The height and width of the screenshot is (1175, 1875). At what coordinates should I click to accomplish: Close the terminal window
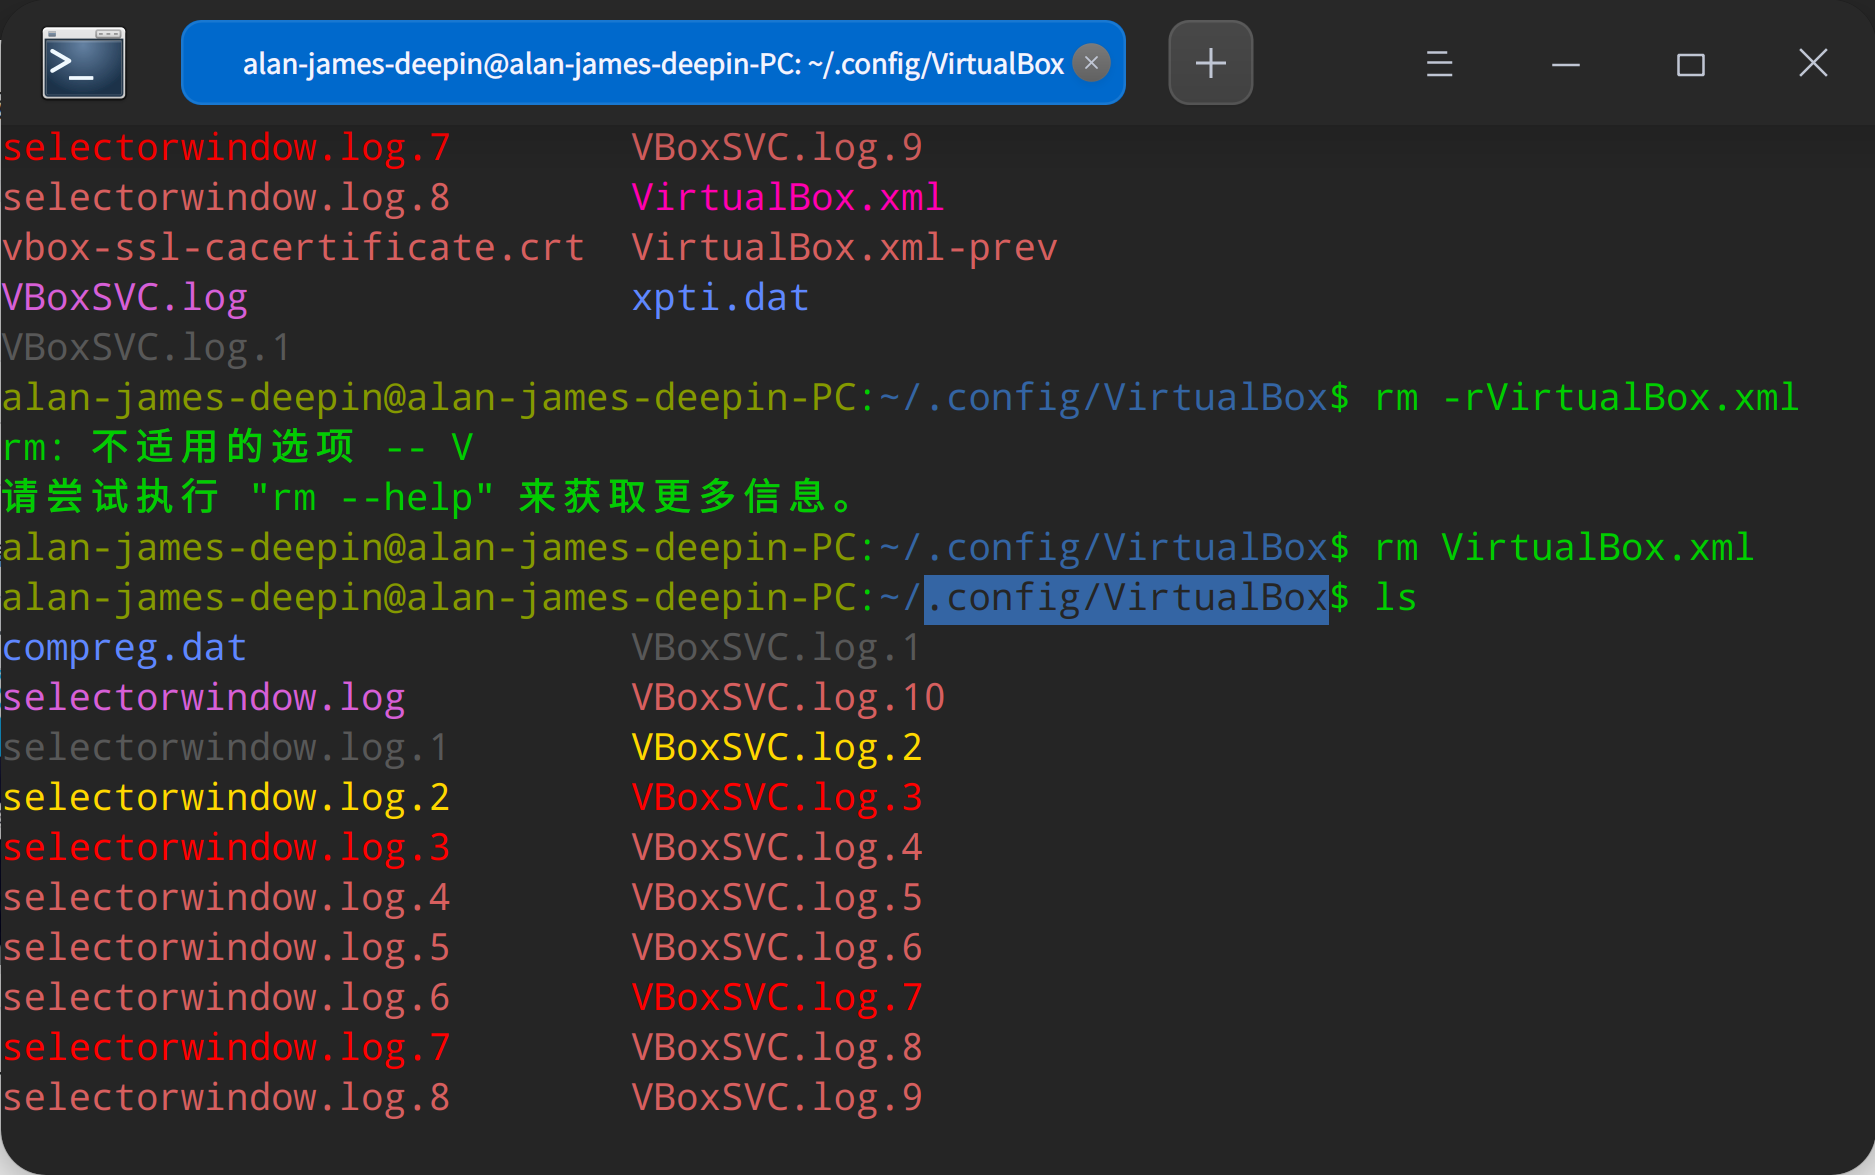[1812, 63]
